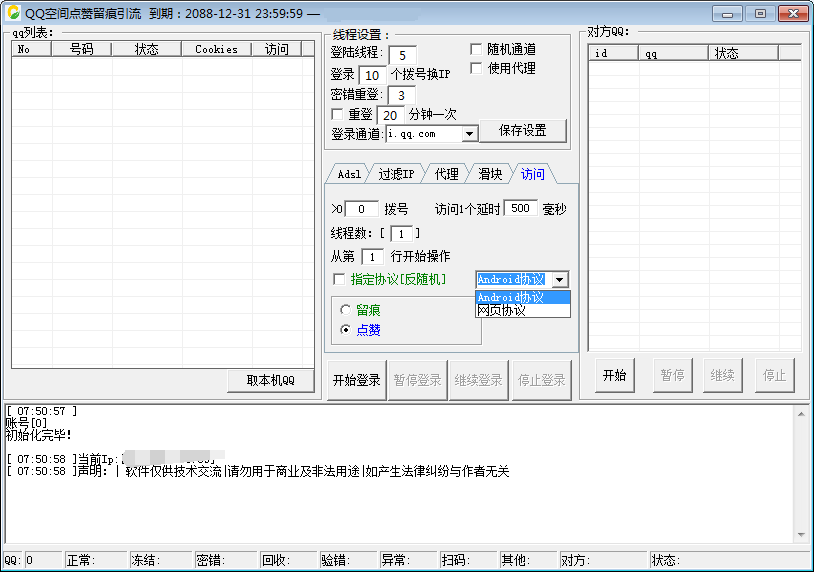Viewport: 814px width, 572px height.
Task: Click the 状态 column header in 对方QQ
Action: point(744,53)
